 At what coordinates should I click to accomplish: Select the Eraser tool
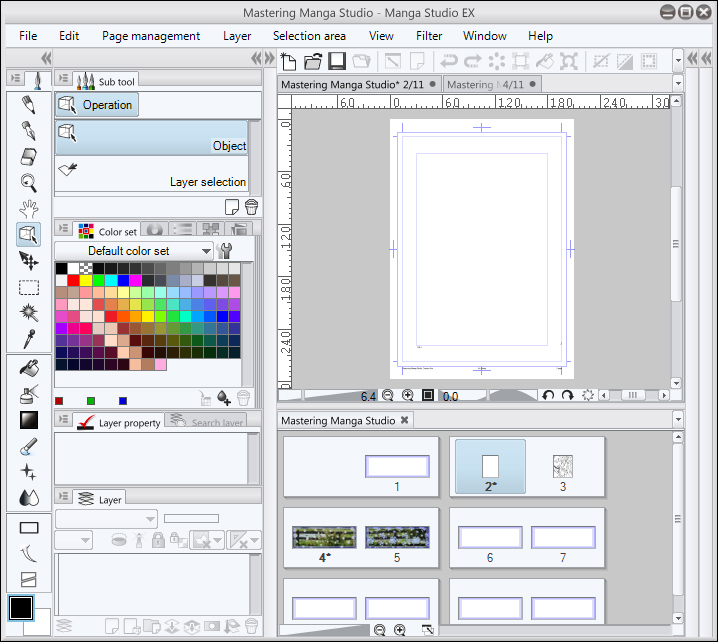[x=28, y=157]
